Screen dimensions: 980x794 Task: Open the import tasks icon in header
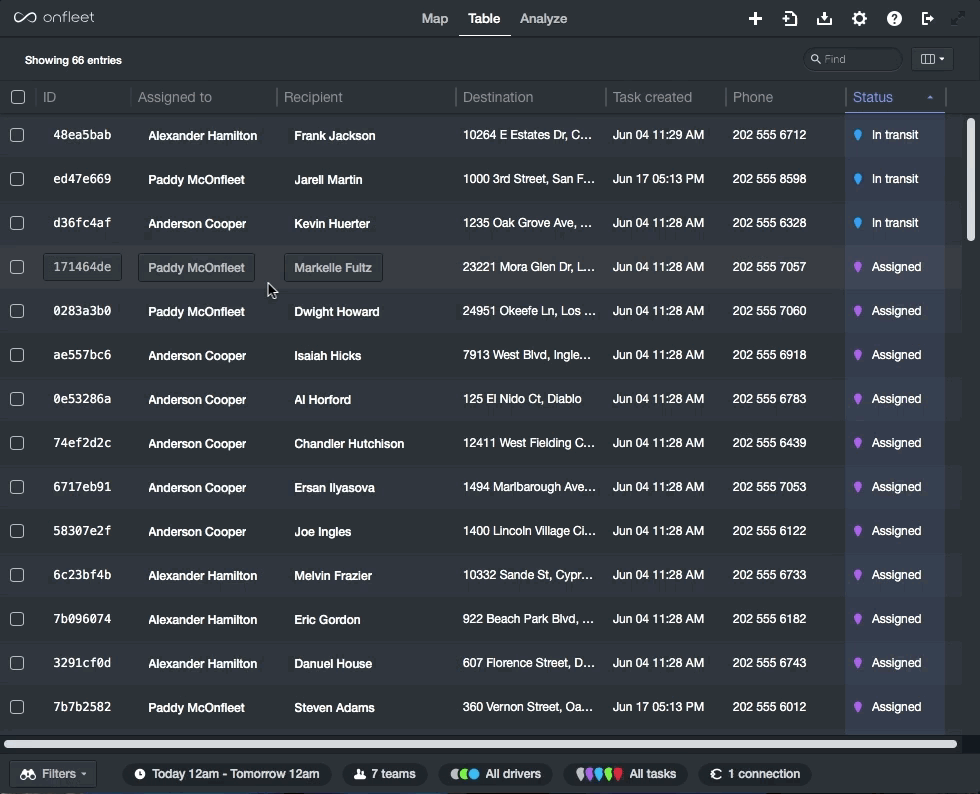click(790, 19)
